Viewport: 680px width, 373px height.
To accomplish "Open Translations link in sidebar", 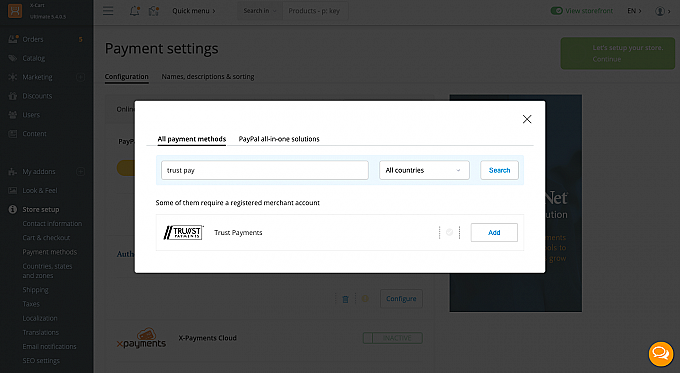I will tap(40, 333).
